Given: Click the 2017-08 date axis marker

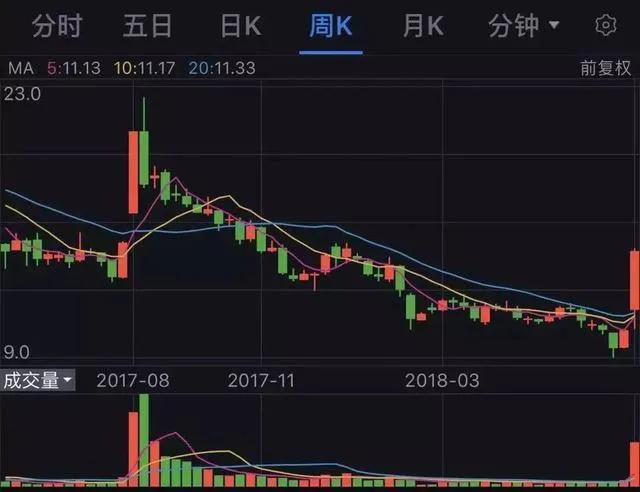Looking at the screenshot, I should click(133, 381).
